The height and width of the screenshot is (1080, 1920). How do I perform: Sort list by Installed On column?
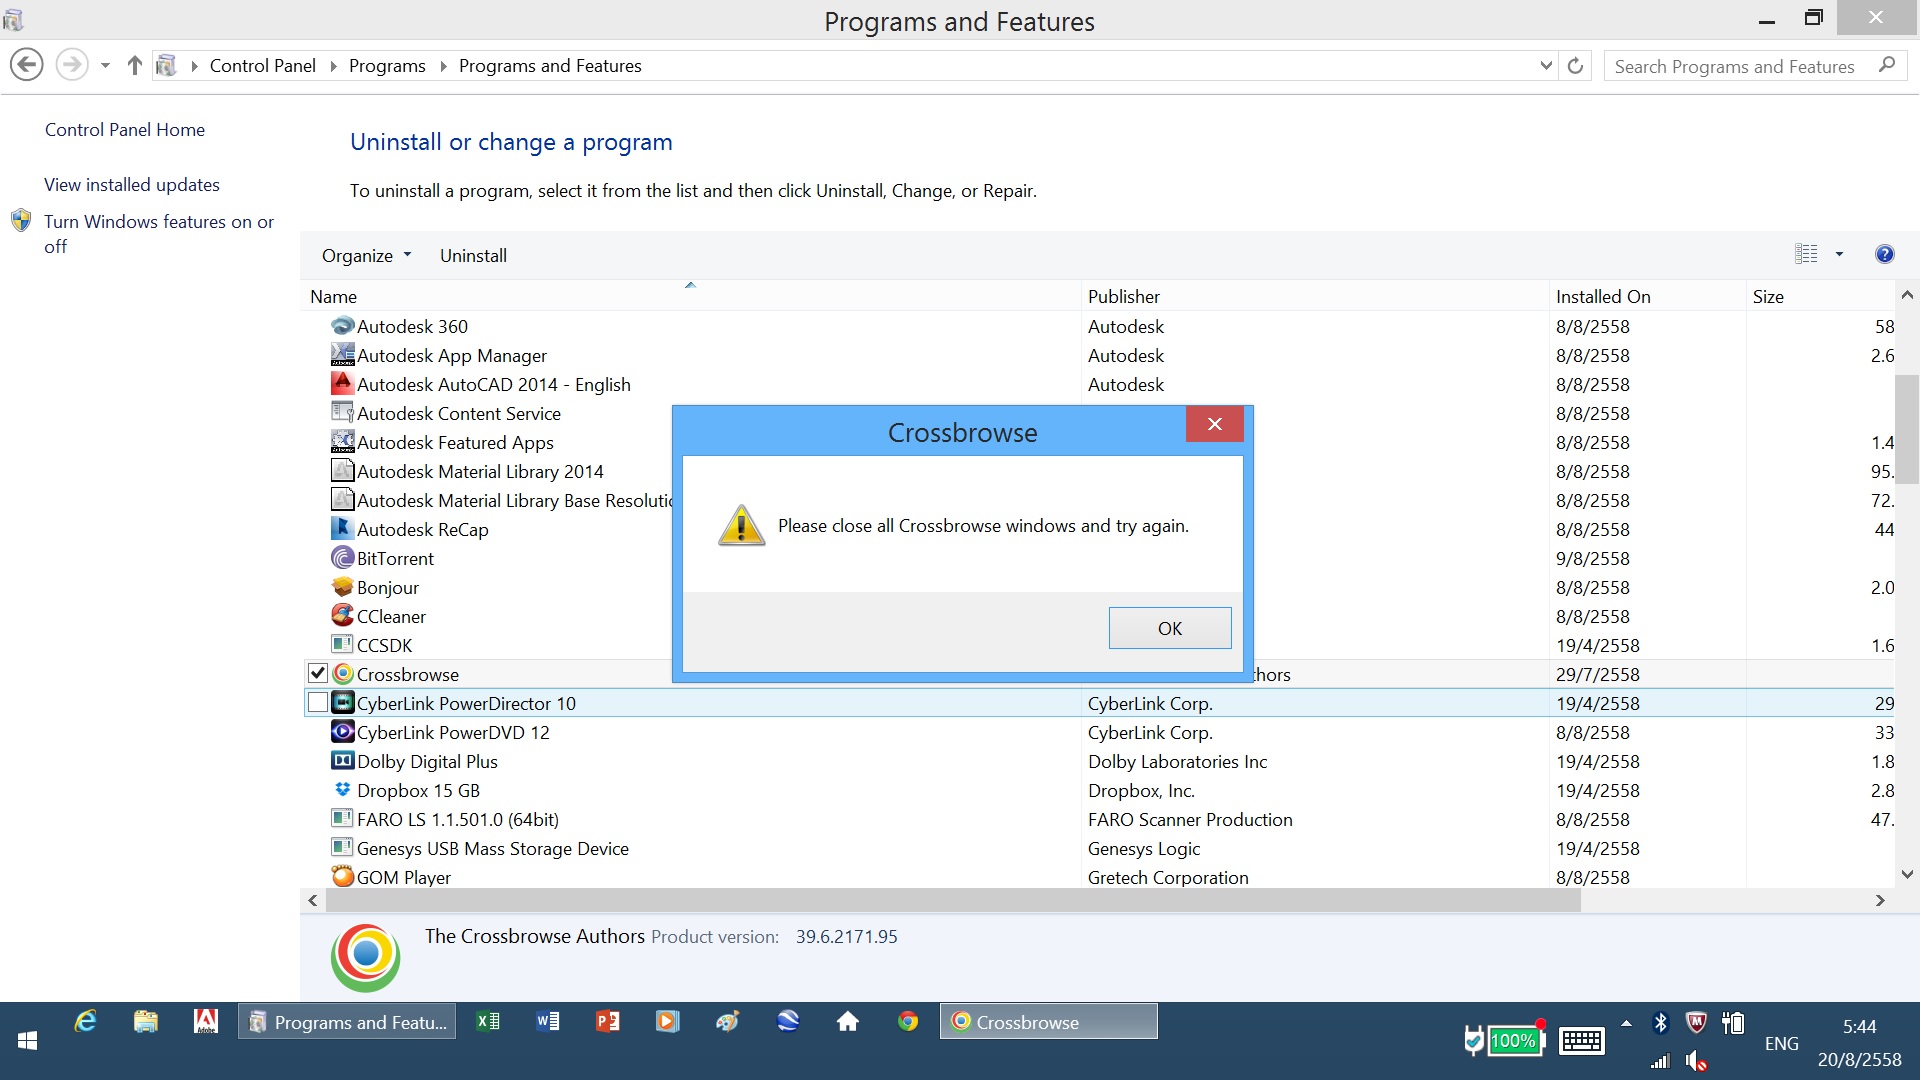click(1647, 296)
